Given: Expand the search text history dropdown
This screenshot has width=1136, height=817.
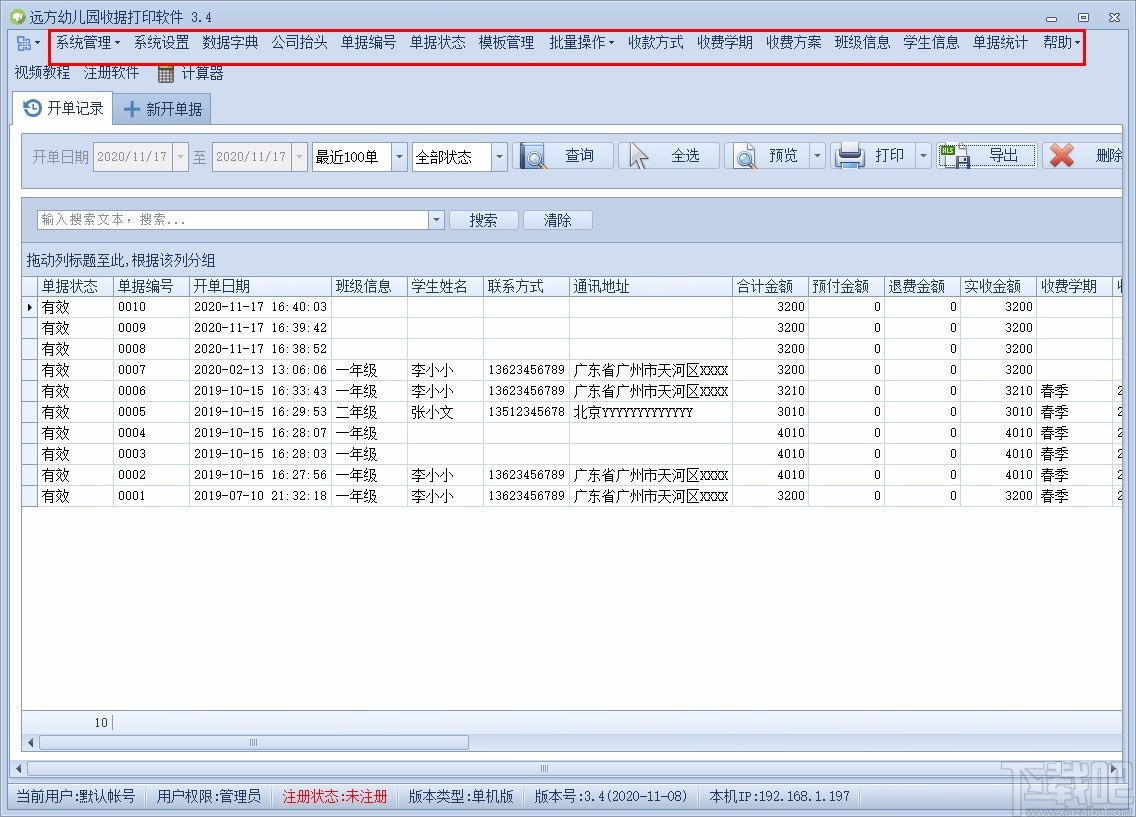Looking at the screenshot, I should 436,219.
